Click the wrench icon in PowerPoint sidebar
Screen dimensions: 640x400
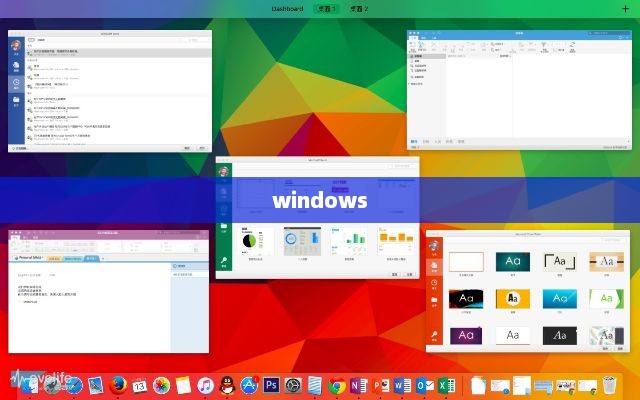point(434,336)
